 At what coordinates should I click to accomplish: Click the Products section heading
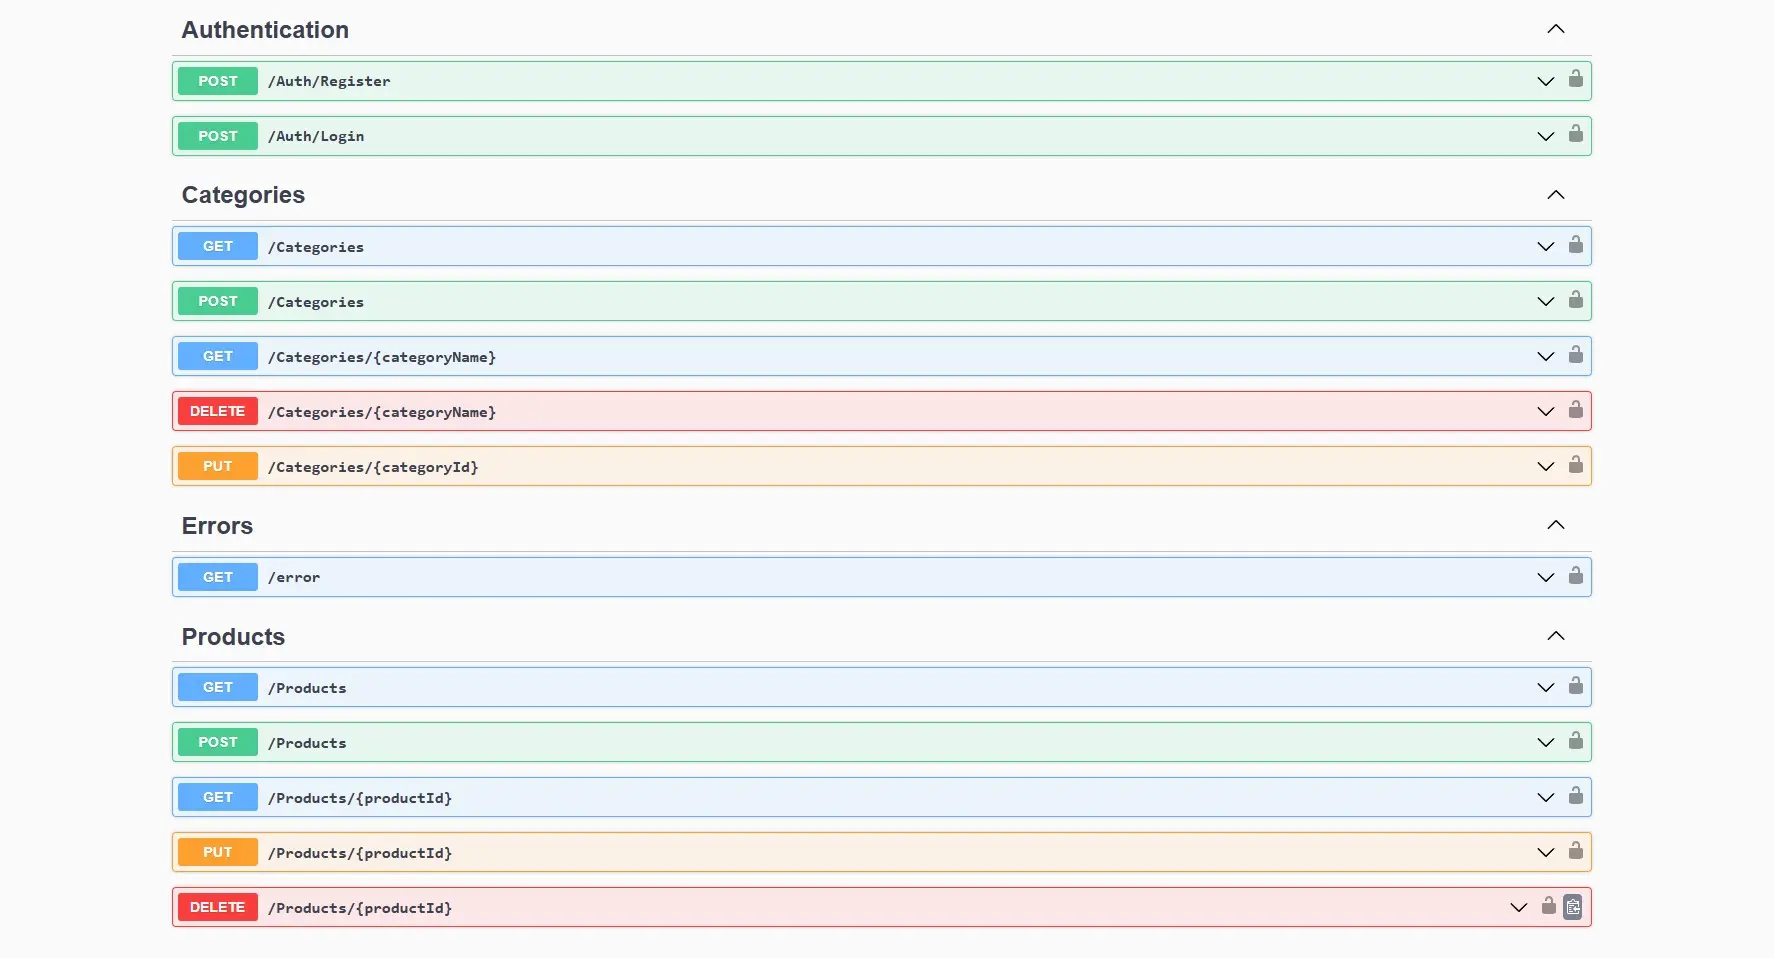point(233,637)
